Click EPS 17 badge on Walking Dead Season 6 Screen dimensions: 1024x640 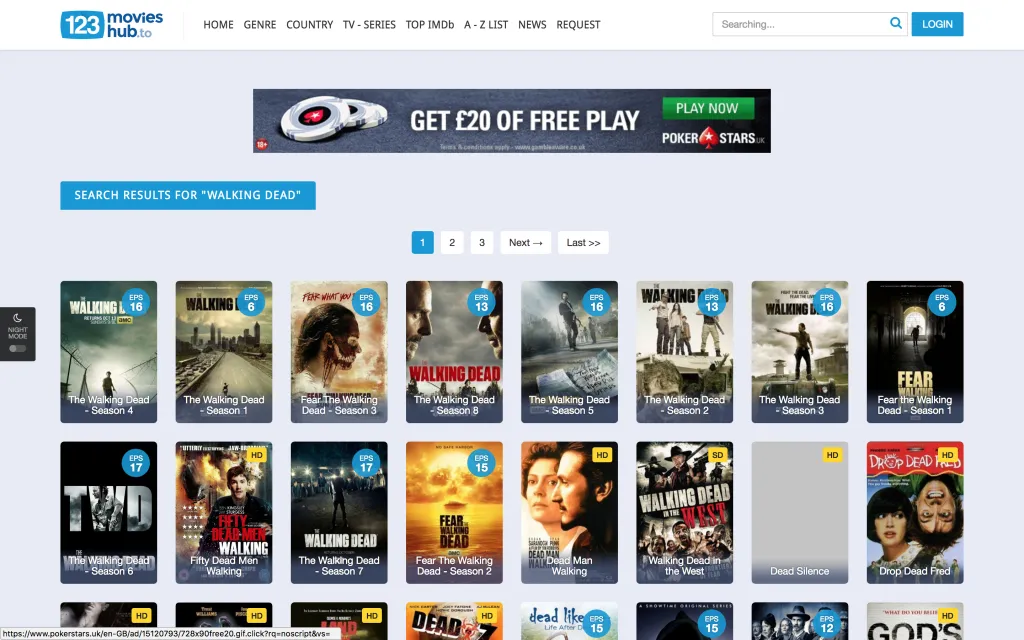coord(136,463)
